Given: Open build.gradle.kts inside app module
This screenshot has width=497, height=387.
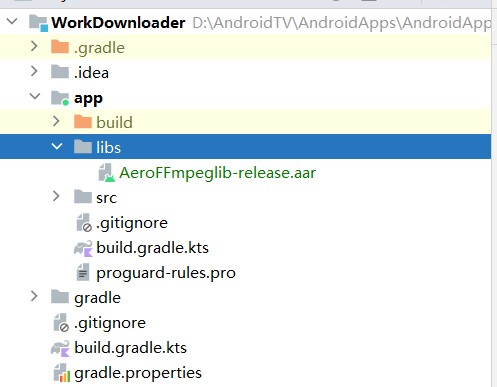Looking at the screenshot, I should (152, 248).
